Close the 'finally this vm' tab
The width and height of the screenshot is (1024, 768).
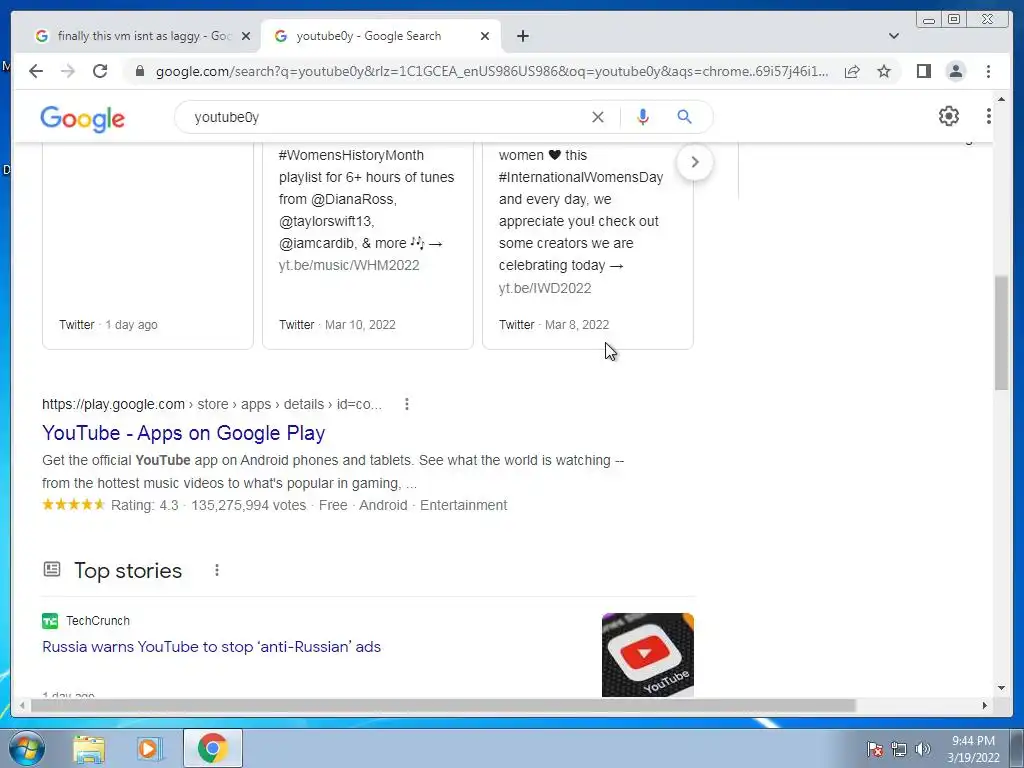pos(246,36)
